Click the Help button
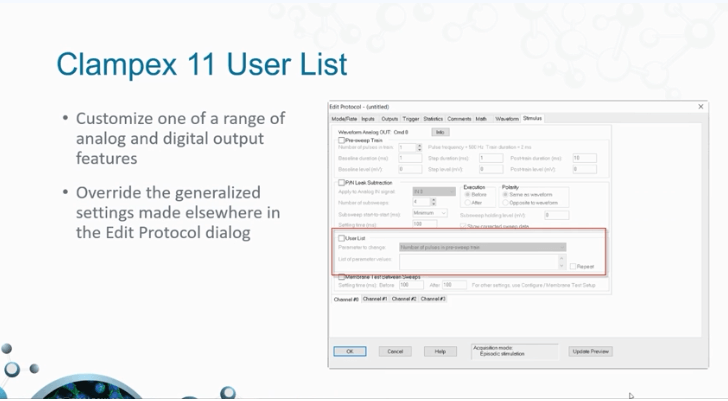This screenshot has height=401, width=728. (440, 351)
